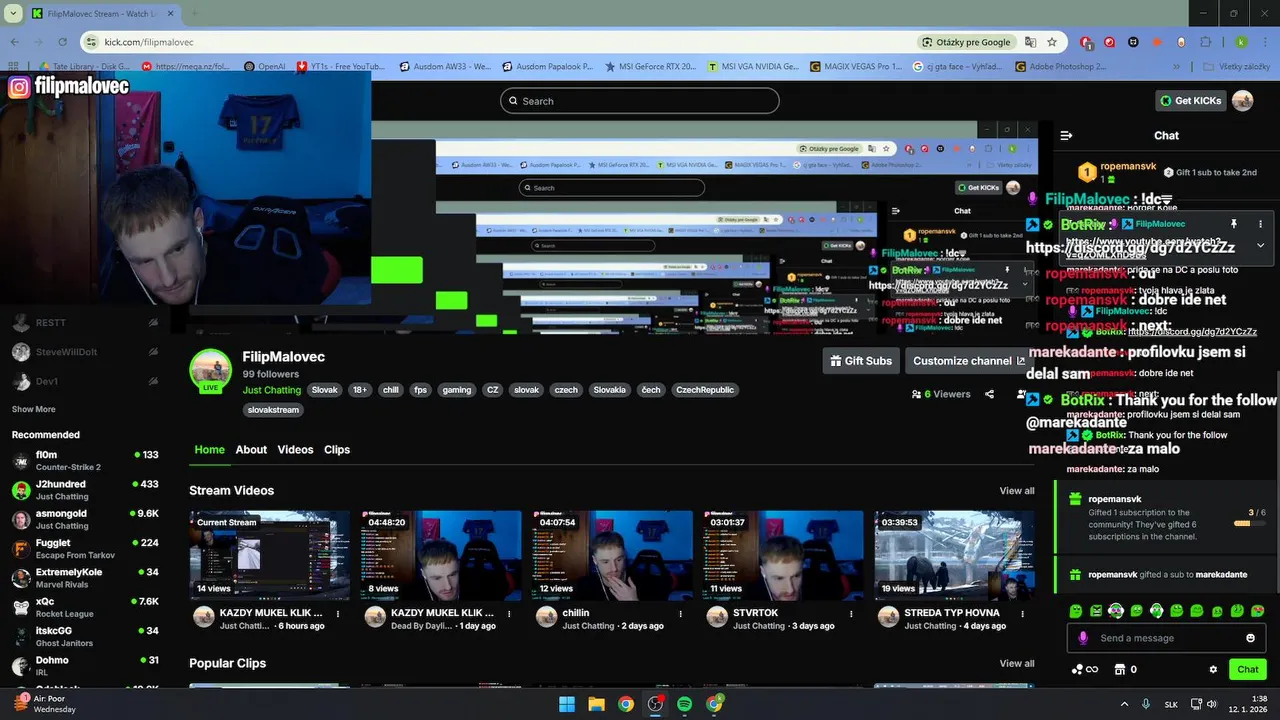Open options menu for chillin video
Image resolution: width=1280 pixels, height=720 pixels.
coord(680,613)
